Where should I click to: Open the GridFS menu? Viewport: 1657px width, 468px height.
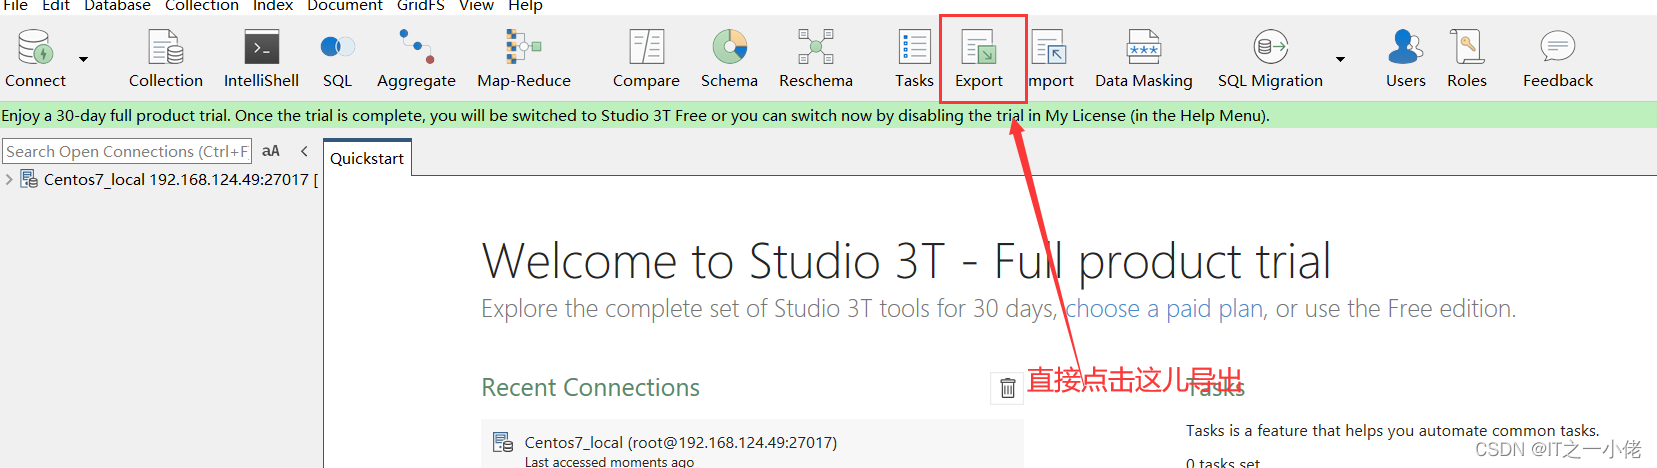pos(421,6)
